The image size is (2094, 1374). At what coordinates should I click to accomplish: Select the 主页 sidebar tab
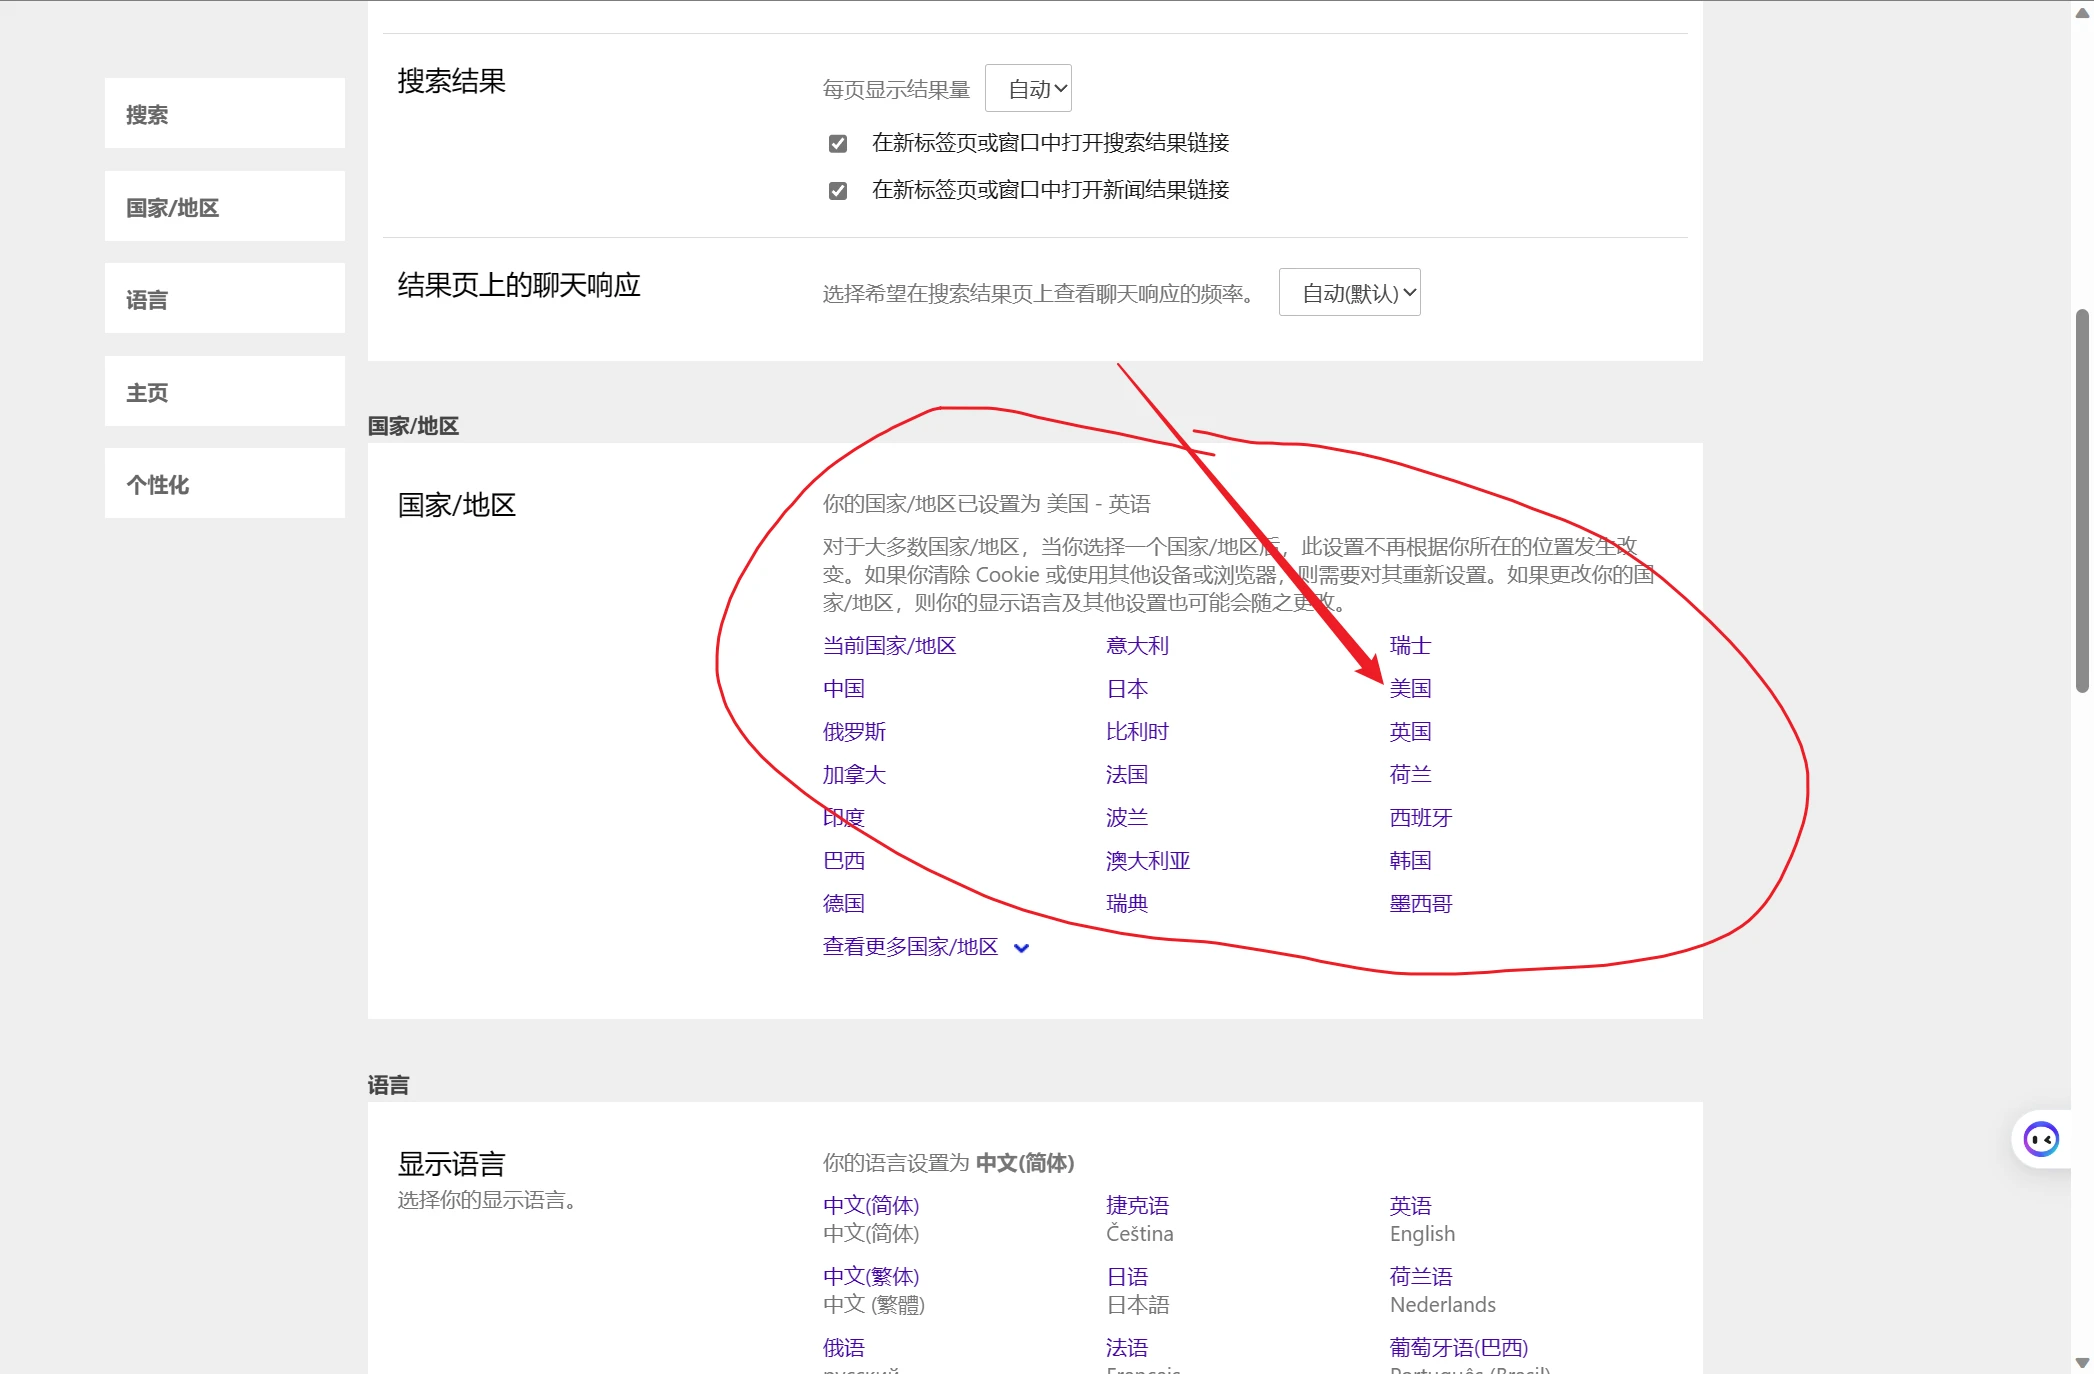225,392
